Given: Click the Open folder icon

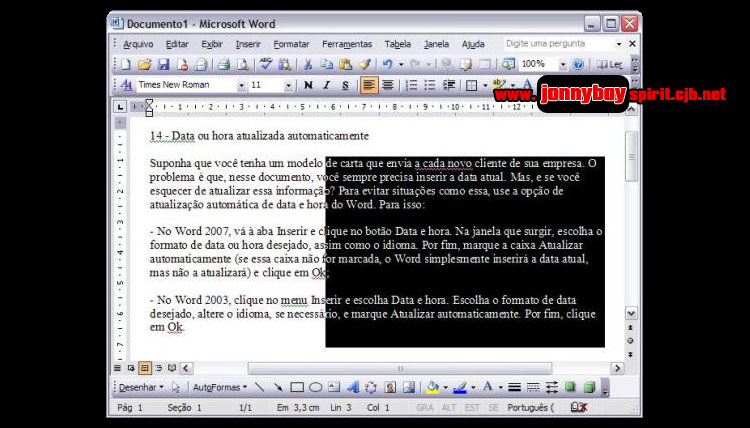Looking at the screenshot, I should pos(144,64).
